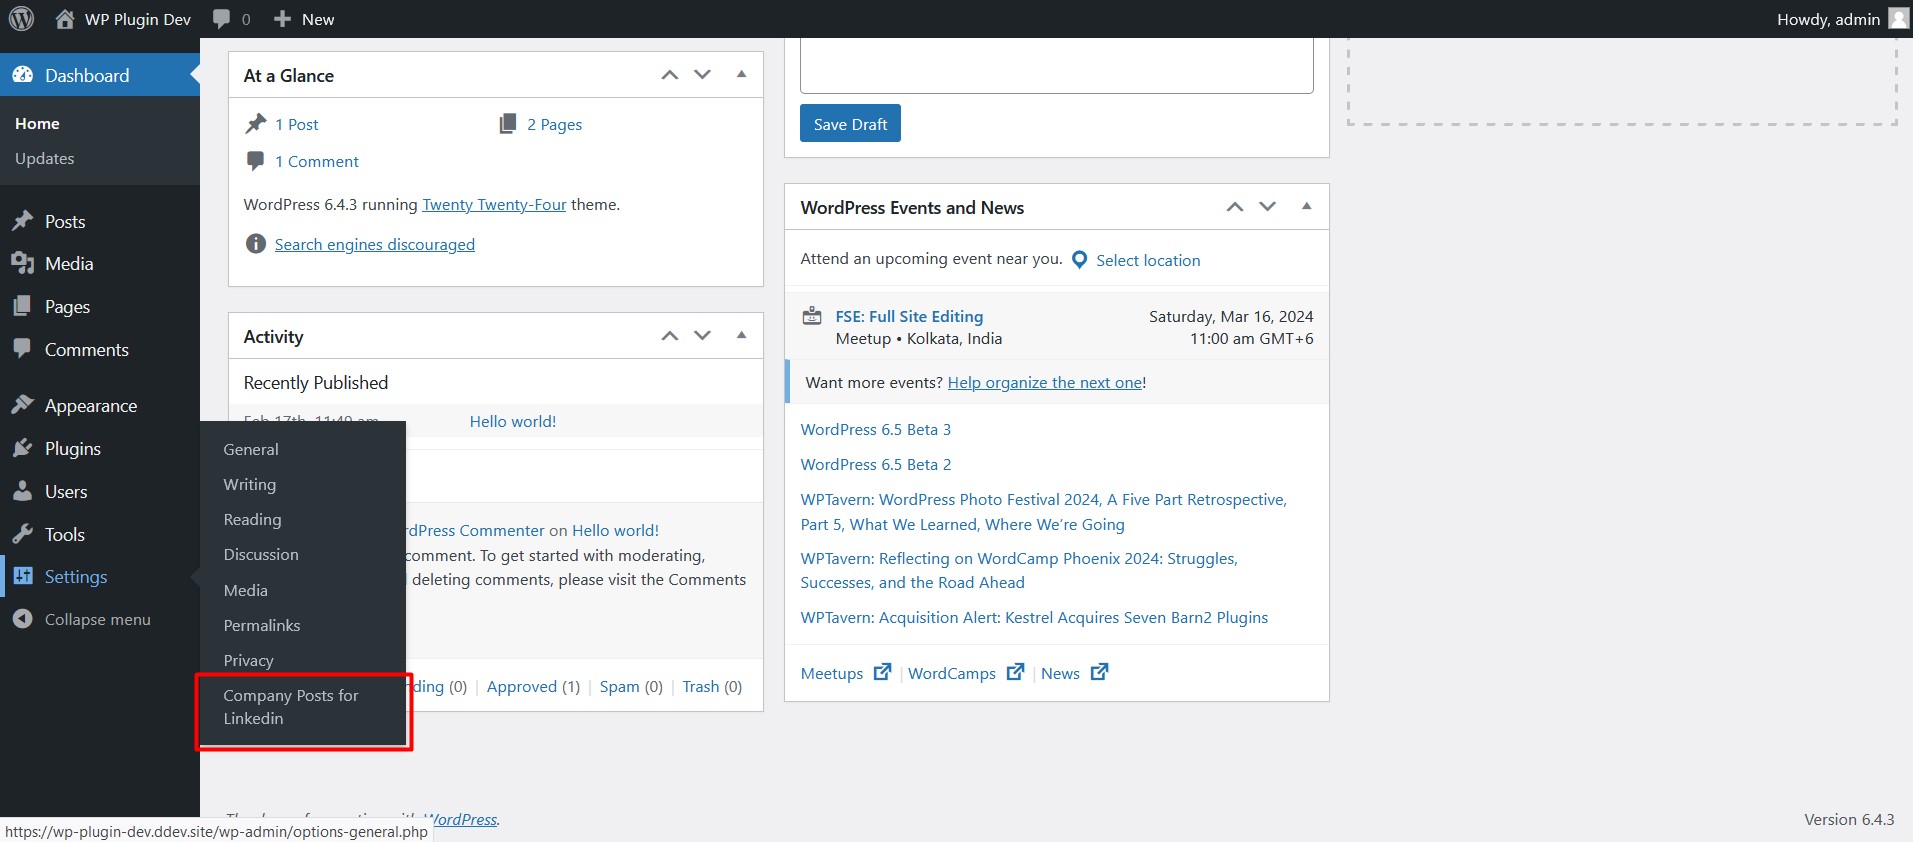Image resolution: width=1913 pixels, height=842 pixels.
Task: Click the Quick Draft content text box
Action: (x=1056, y=65)
